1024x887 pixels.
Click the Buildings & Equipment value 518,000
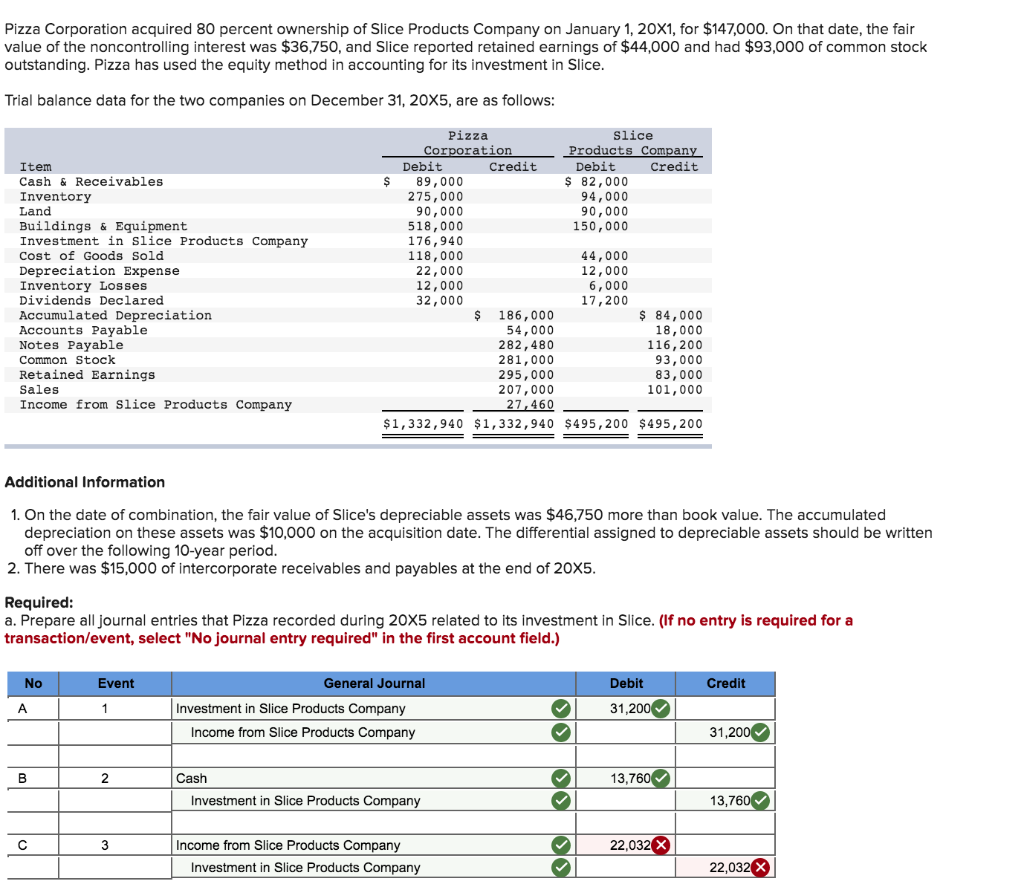pos(436,226)
